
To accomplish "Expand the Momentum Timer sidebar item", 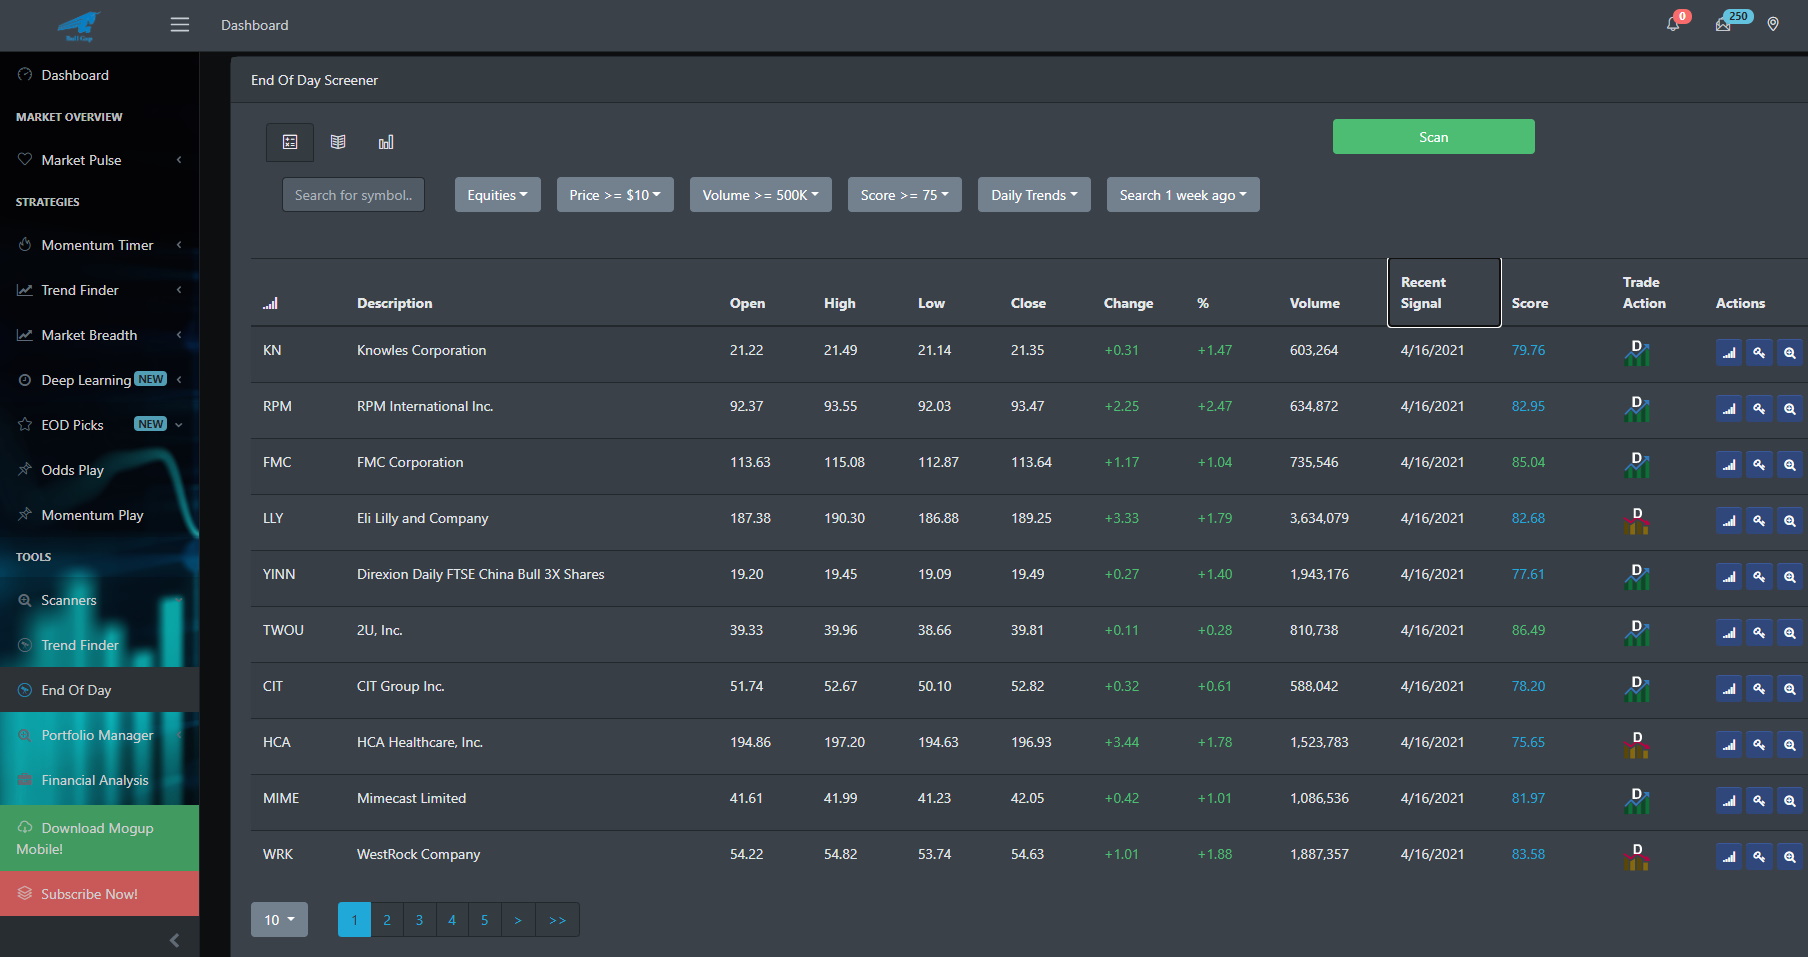I will pos(99,245).
